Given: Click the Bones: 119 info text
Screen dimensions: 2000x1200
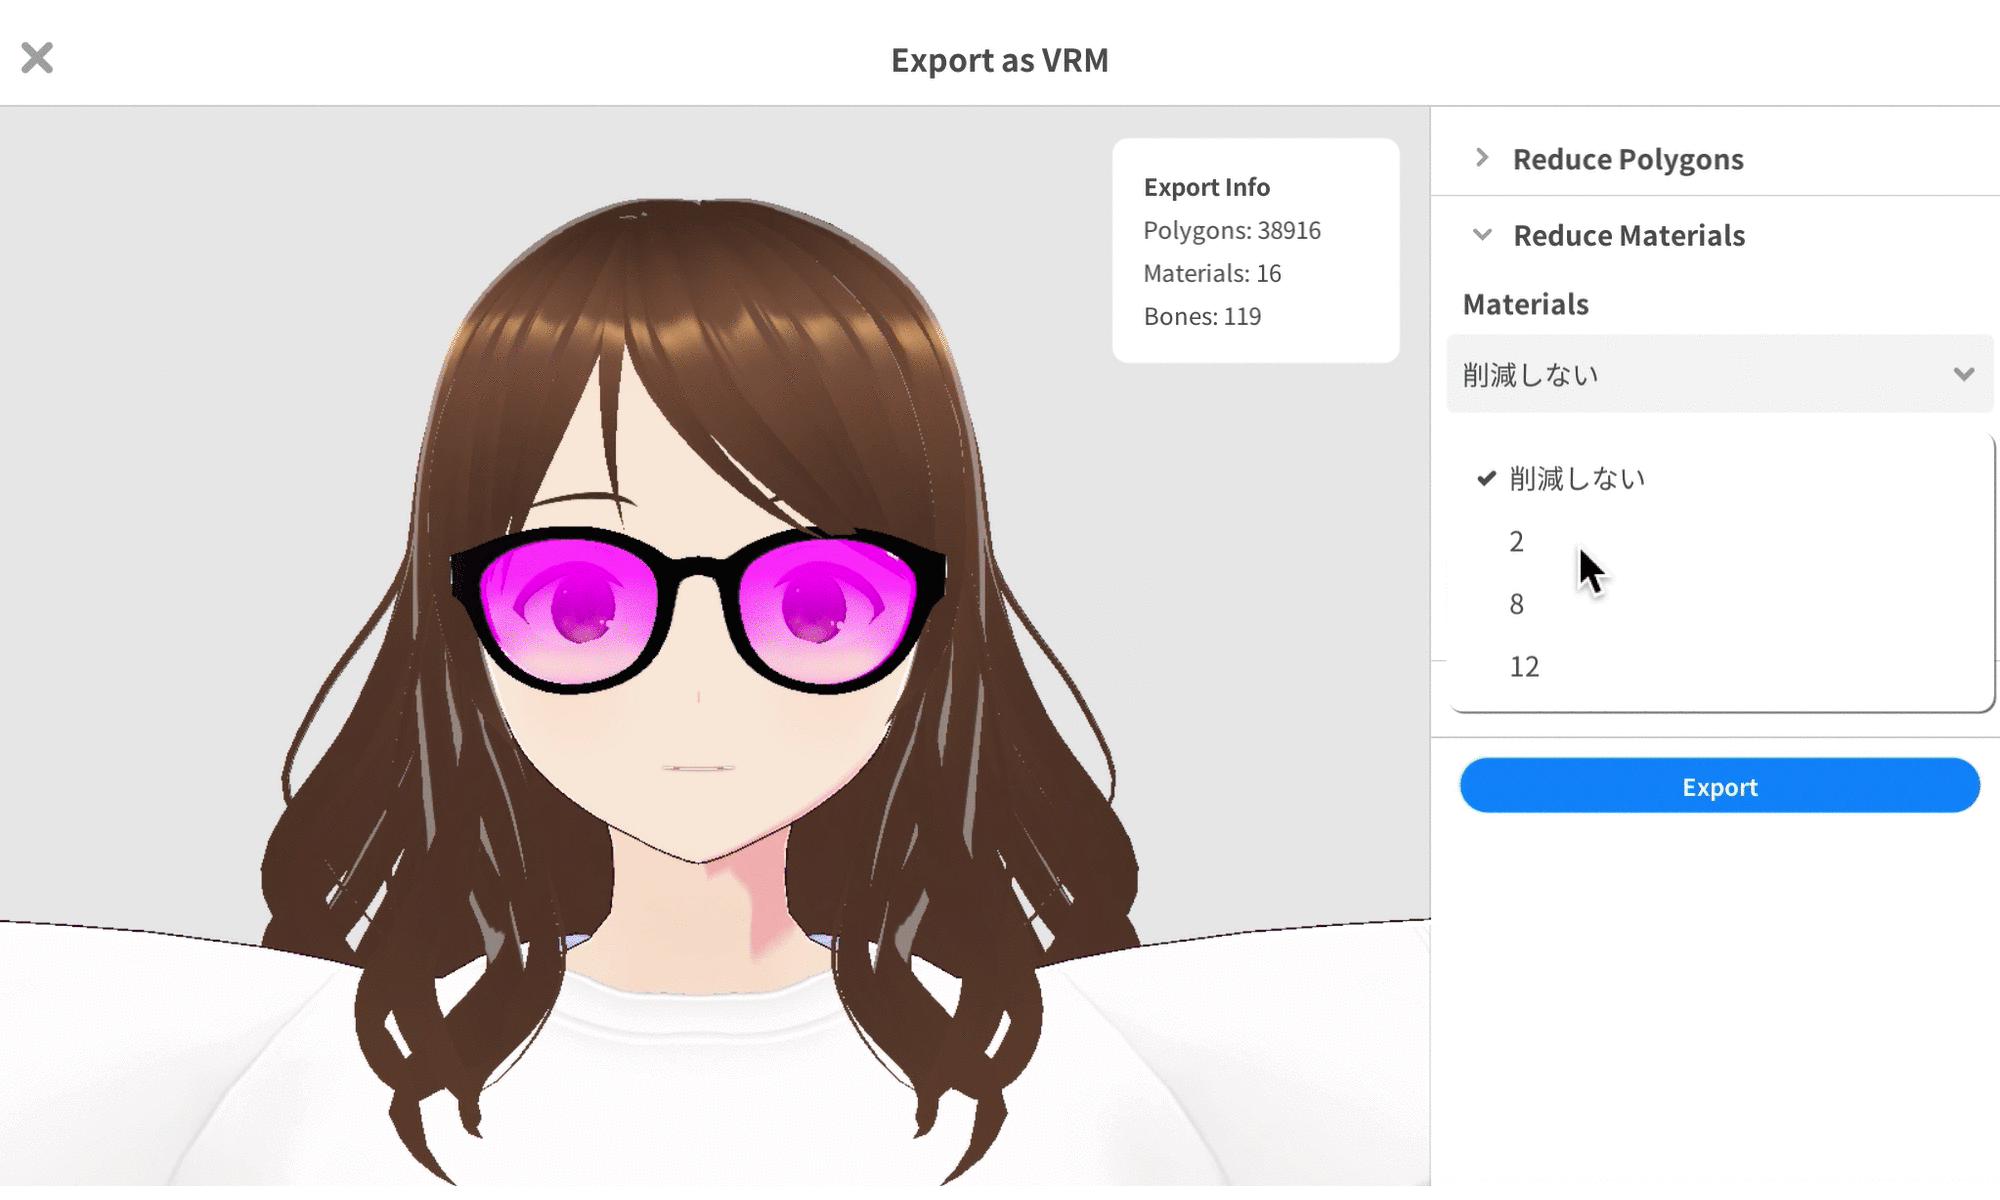Looking at the screenshot, I should point(1202,316).
